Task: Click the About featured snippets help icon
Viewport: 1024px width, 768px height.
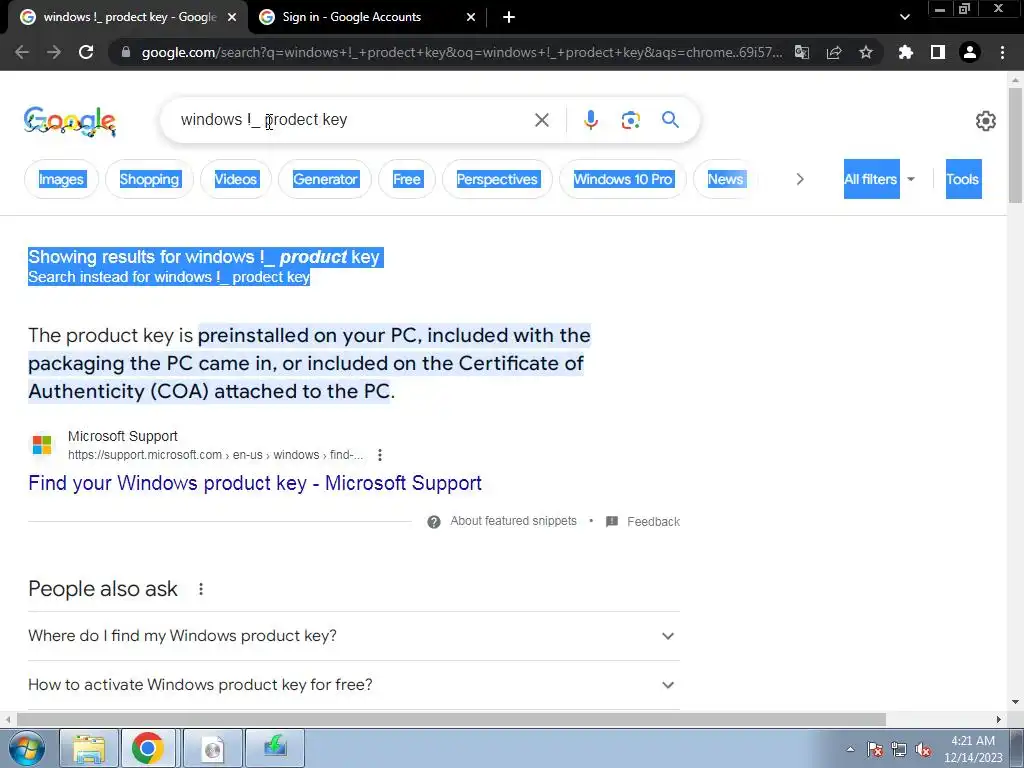Action: tap(434, 522)
